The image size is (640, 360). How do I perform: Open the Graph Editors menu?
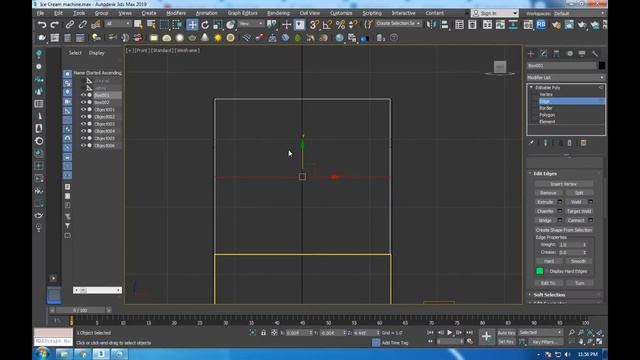coord(242,13)
